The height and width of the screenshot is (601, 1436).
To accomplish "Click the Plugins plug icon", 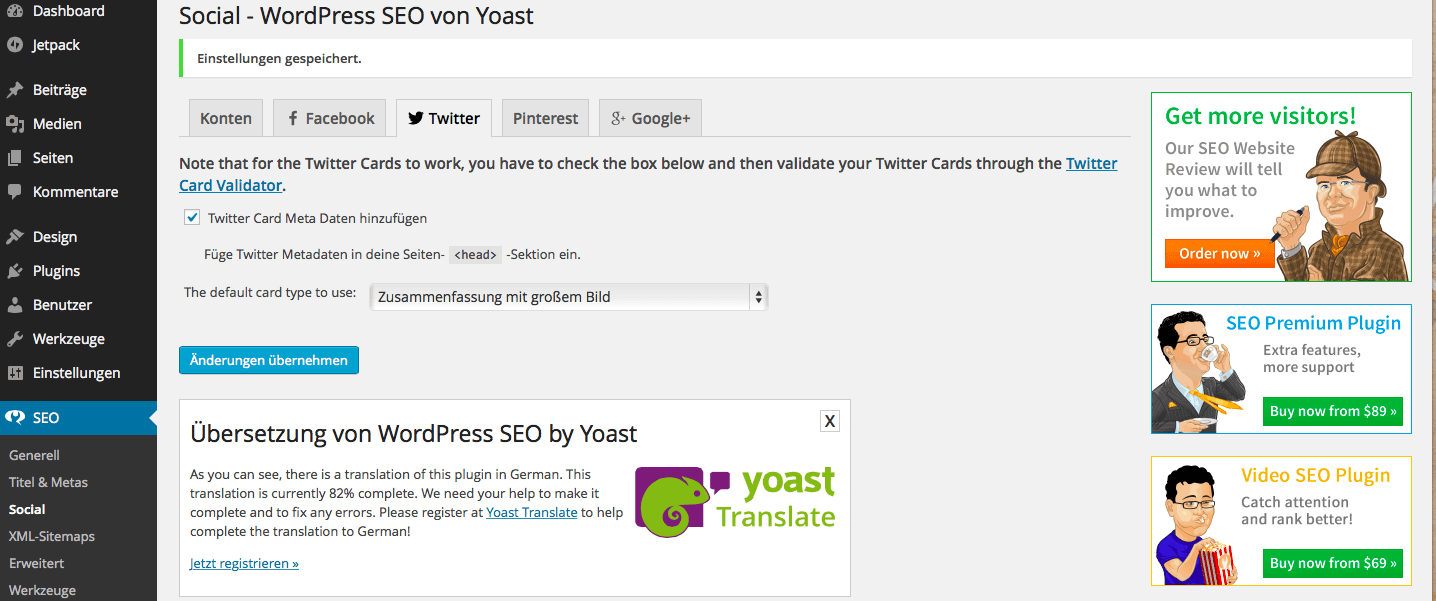I will [15, 271].
